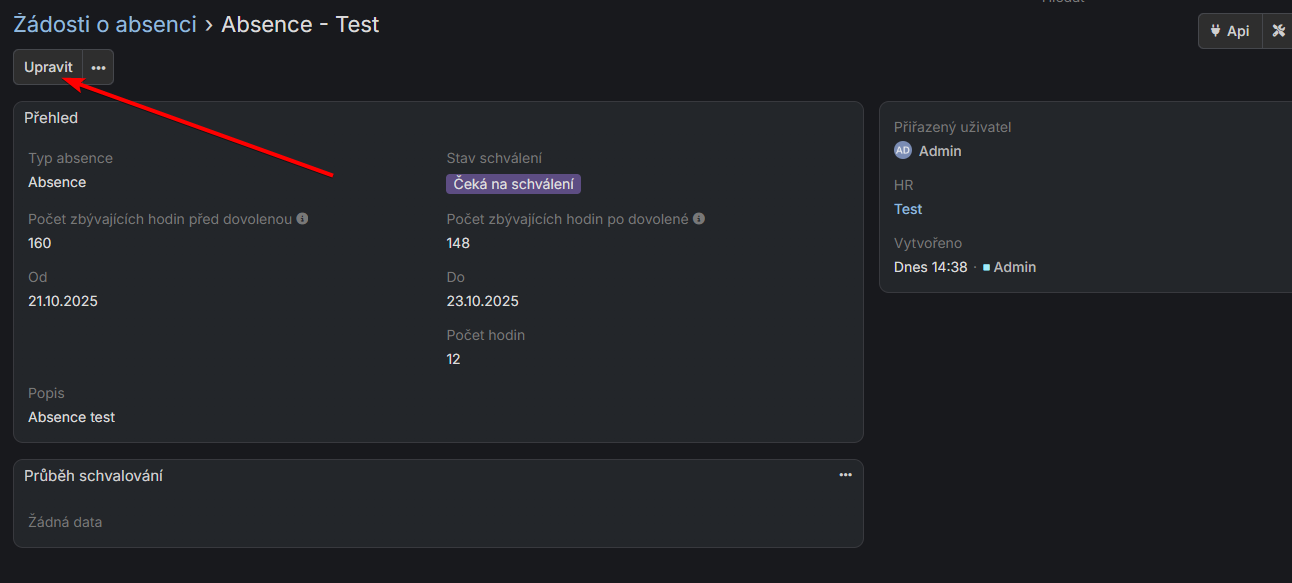Viewport: 1292px width, 583px height.
Task: Click the Do date 23.10.2025
Action: 482,301
